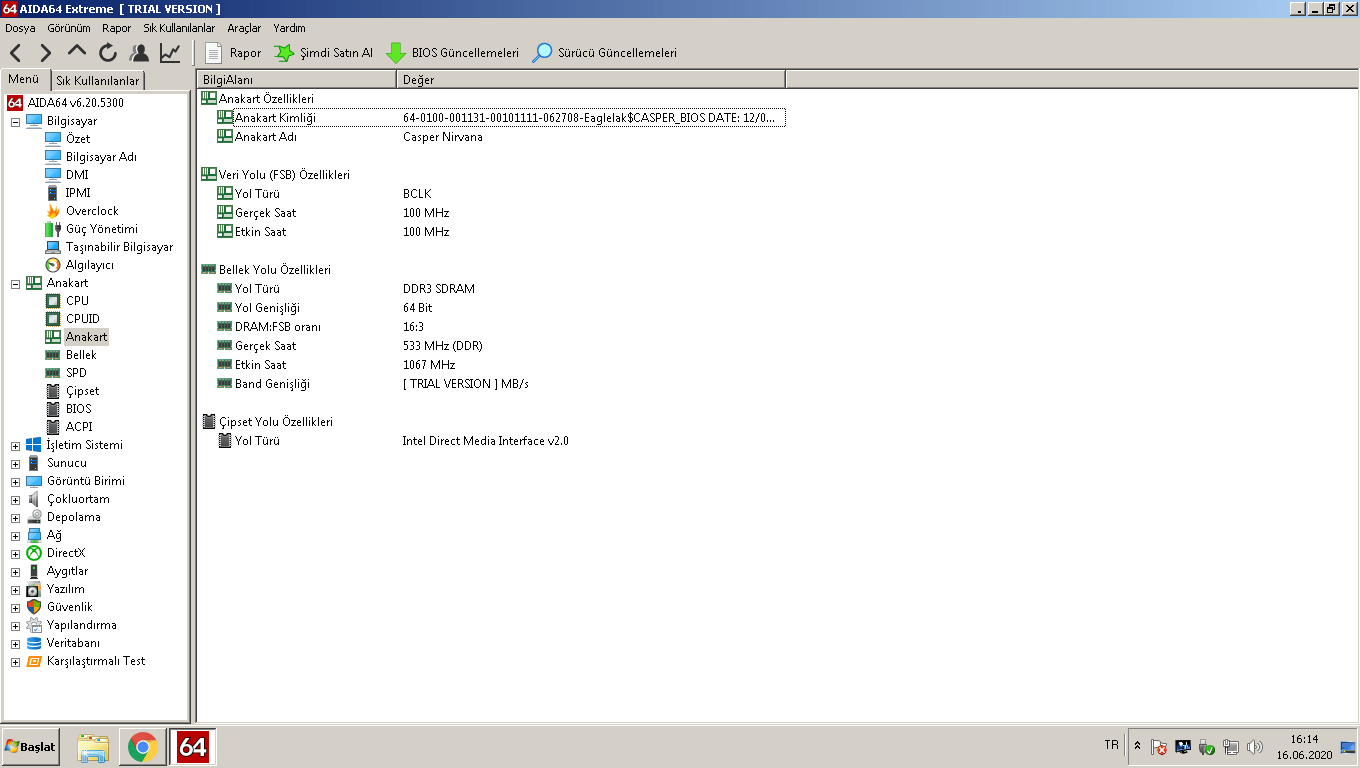Select CPU in the tree
The height and width of the screenshot is (768, 1360).
click(x=77, y=301)
